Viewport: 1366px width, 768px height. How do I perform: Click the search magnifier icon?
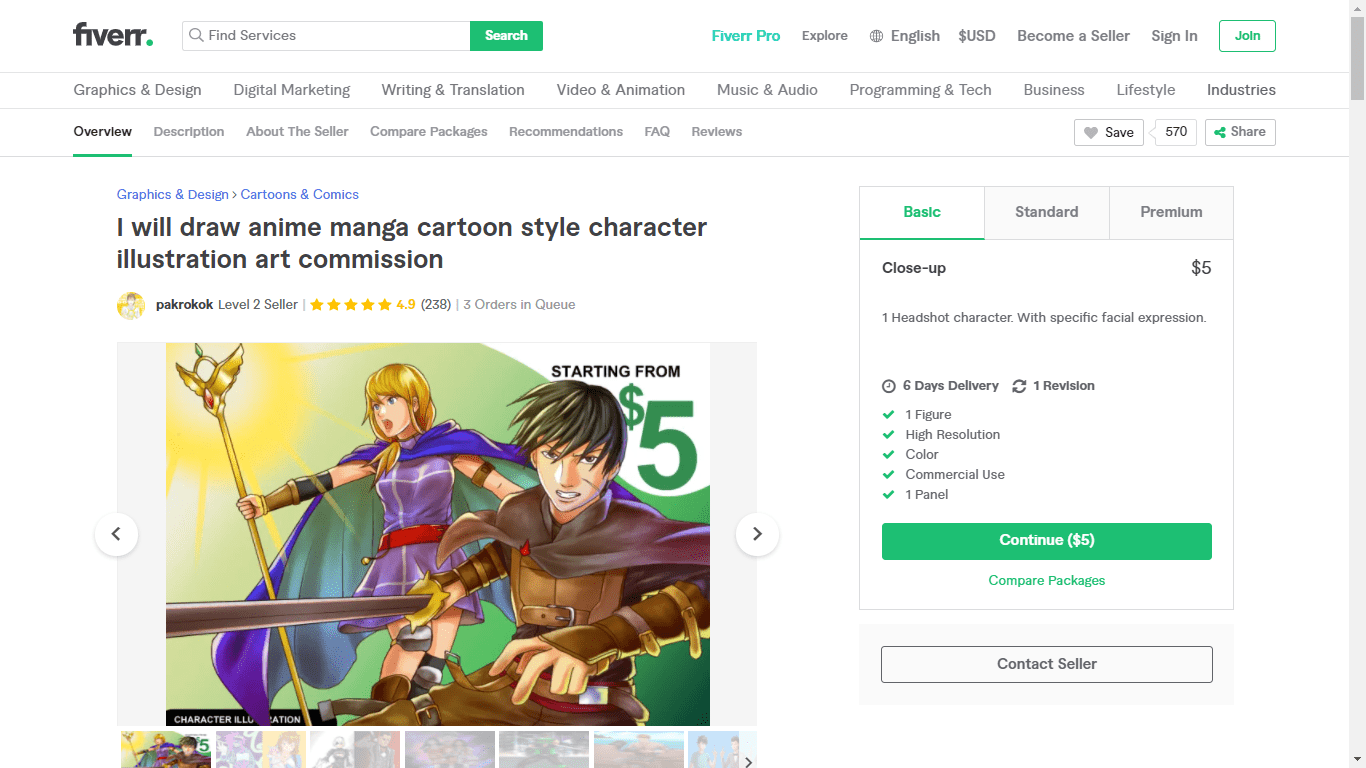click(x=196, y=36)
